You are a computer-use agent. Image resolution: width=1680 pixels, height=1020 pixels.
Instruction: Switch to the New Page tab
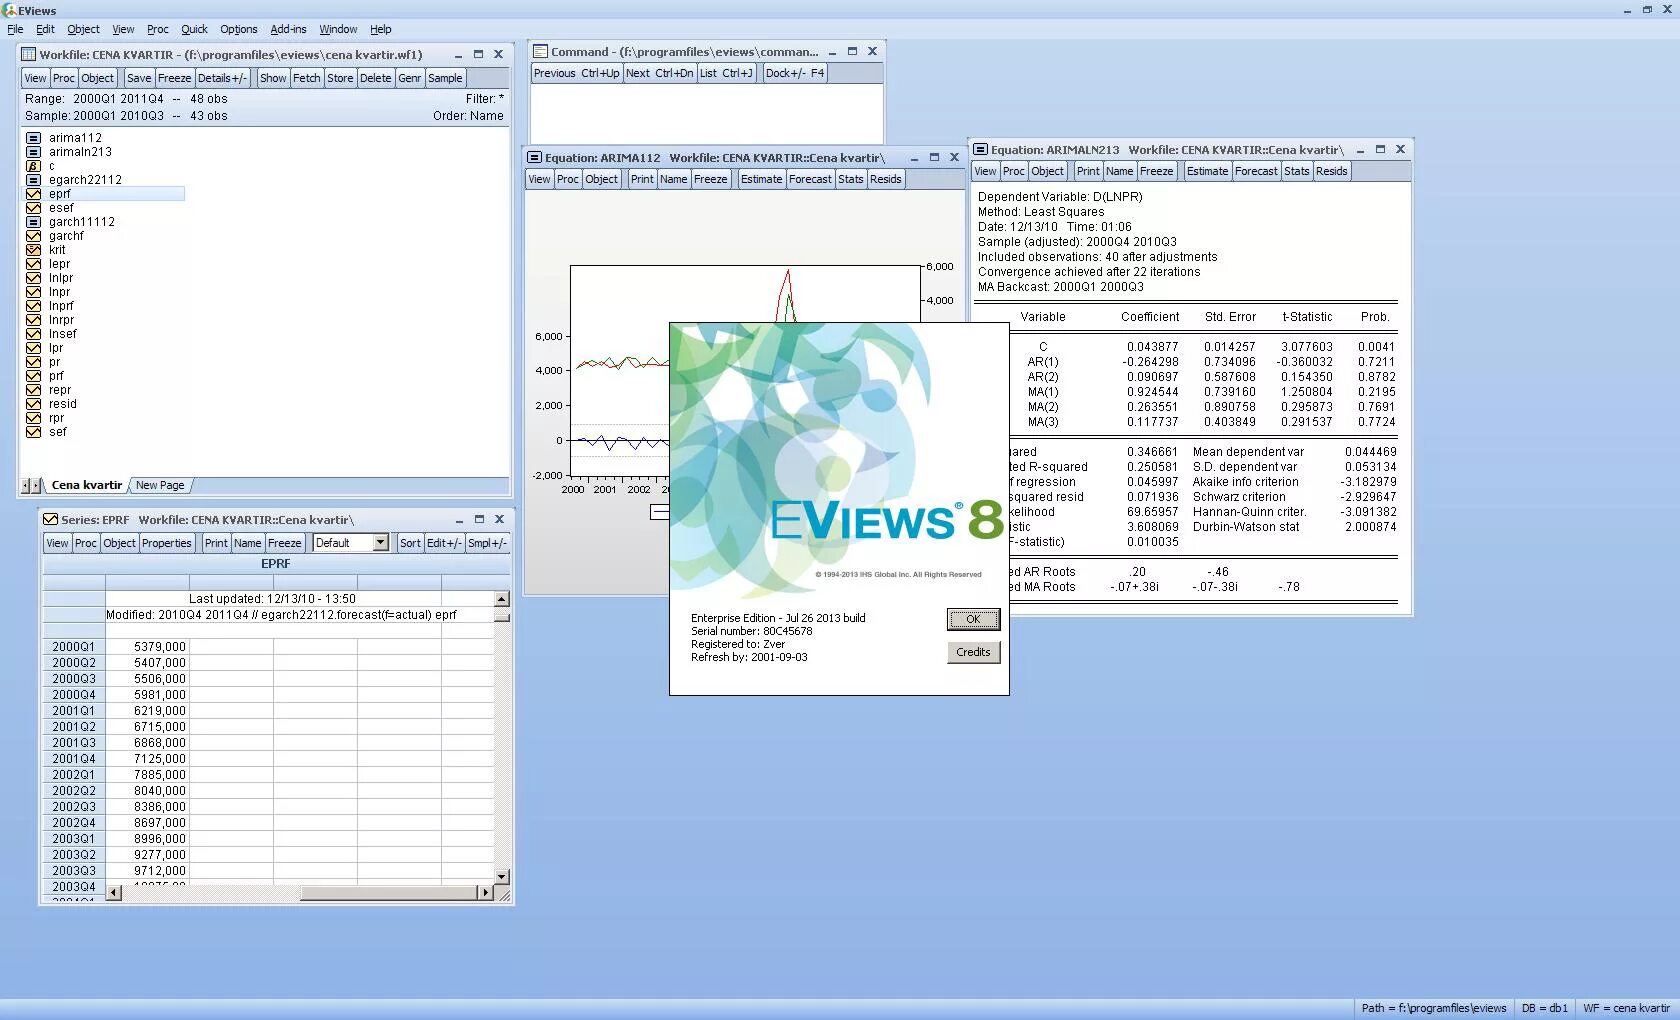click(159, 485)
